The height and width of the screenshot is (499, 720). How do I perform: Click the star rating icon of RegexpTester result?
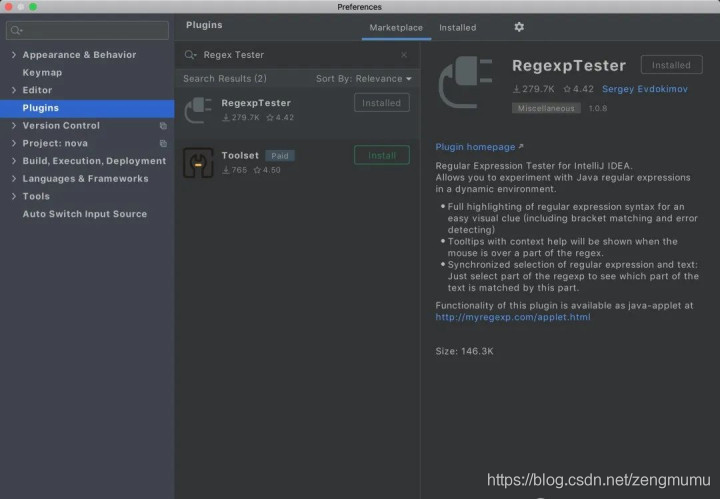coord(270,118)
